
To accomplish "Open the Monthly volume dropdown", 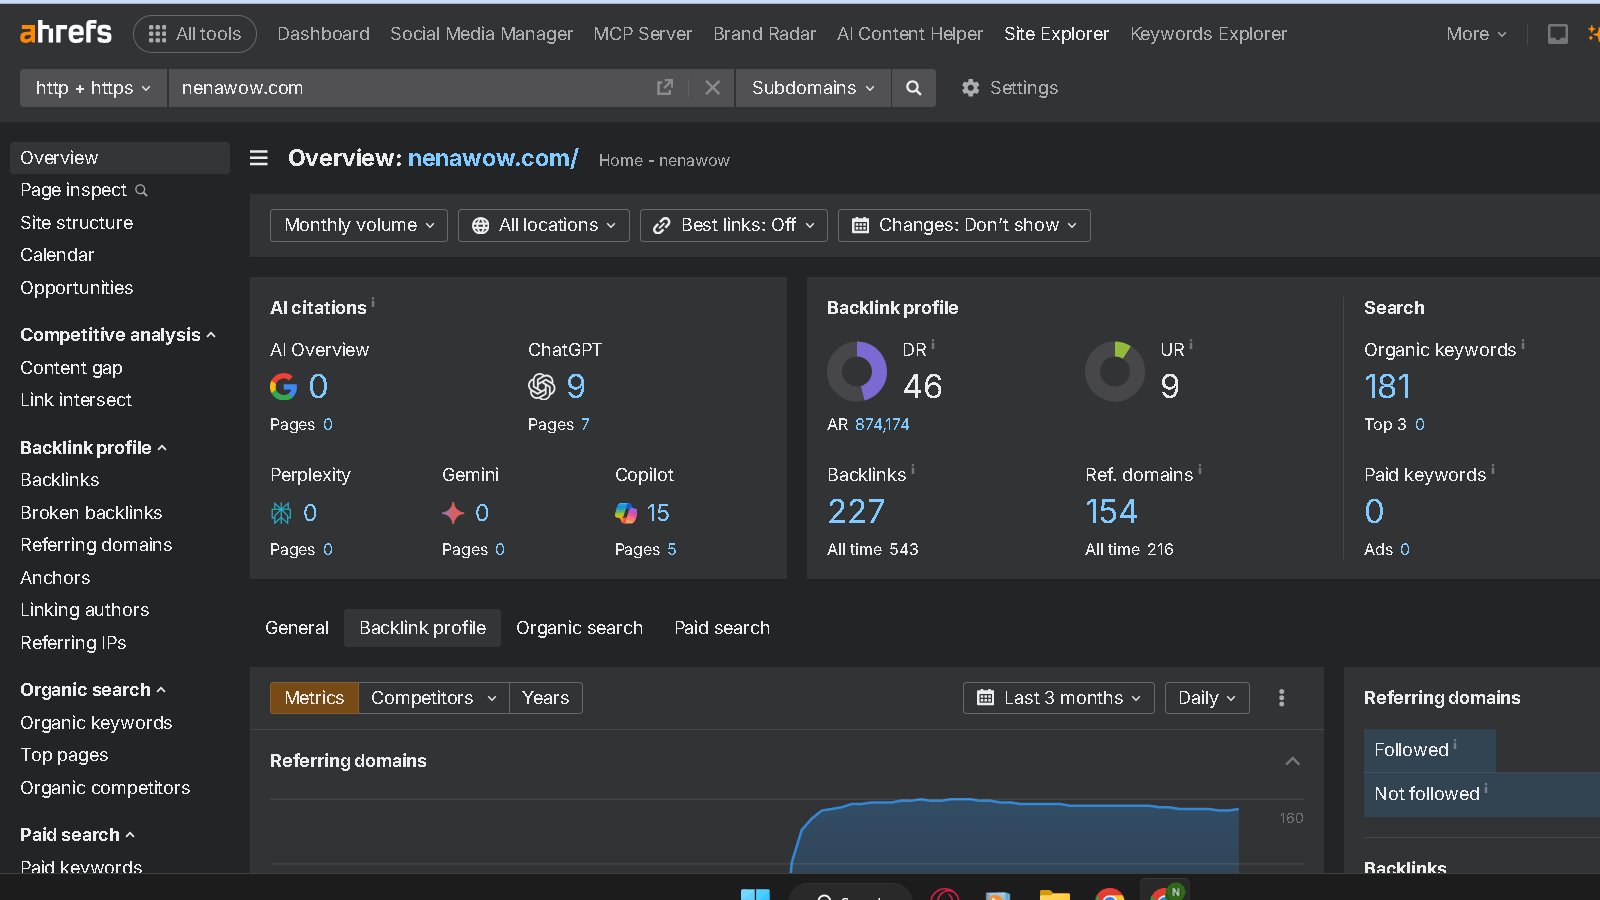I will pyautogui.click(x=358, y=225).
